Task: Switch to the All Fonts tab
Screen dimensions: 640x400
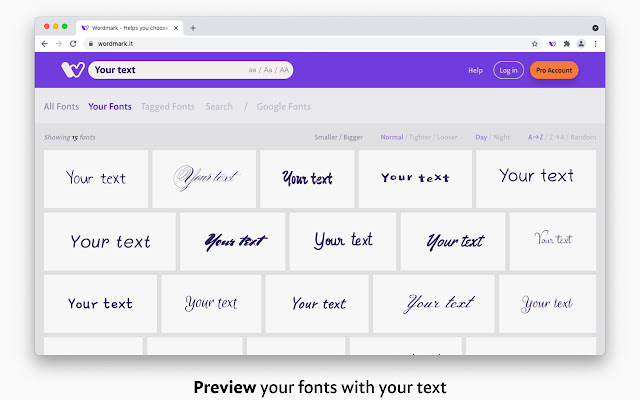Action: pos(61,107)
